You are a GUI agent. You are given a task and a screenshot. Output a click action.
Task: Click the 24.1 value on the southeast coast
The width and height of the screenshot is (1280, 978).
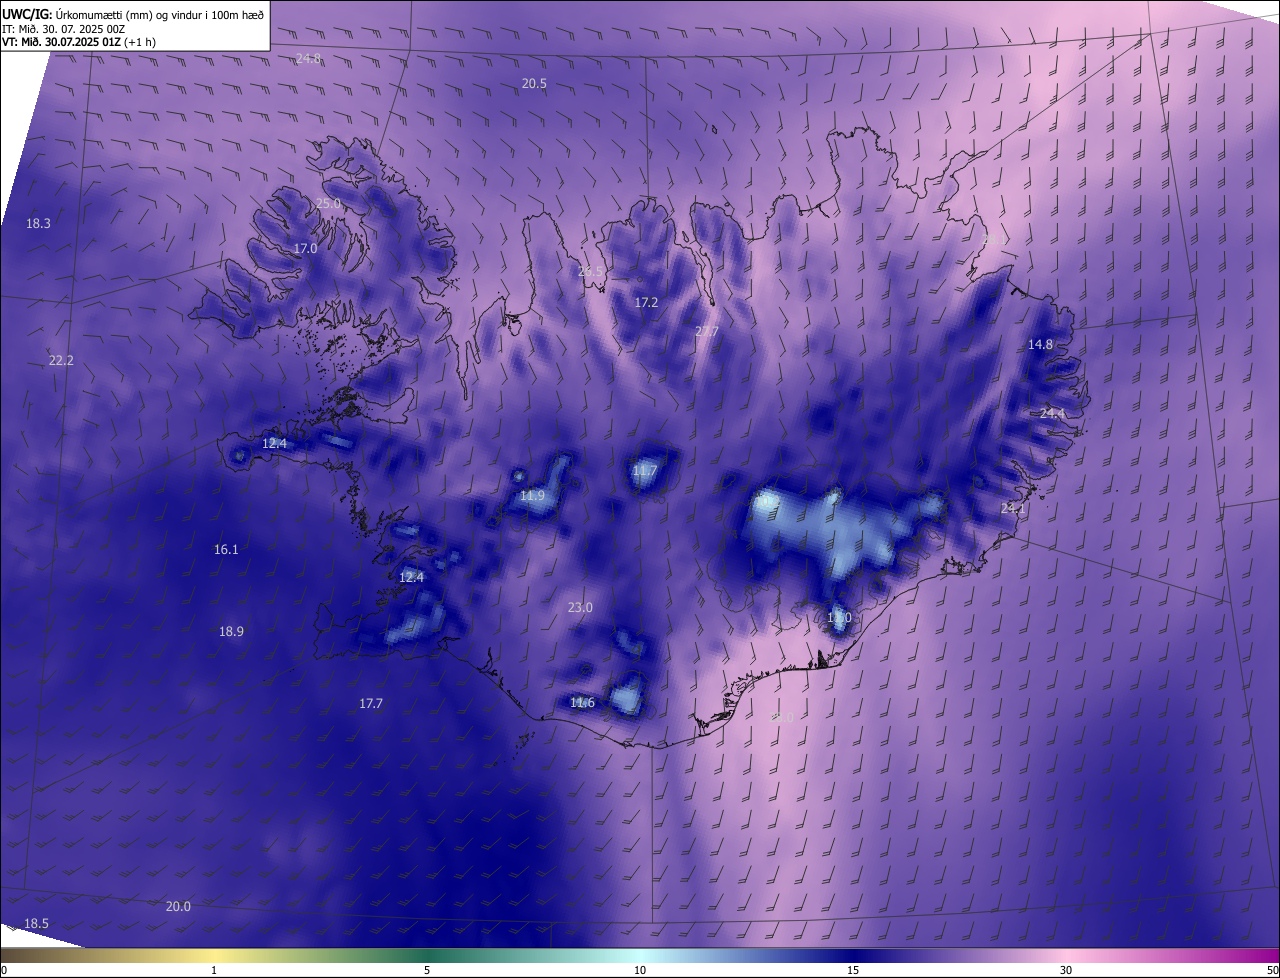click(1013, 509)
